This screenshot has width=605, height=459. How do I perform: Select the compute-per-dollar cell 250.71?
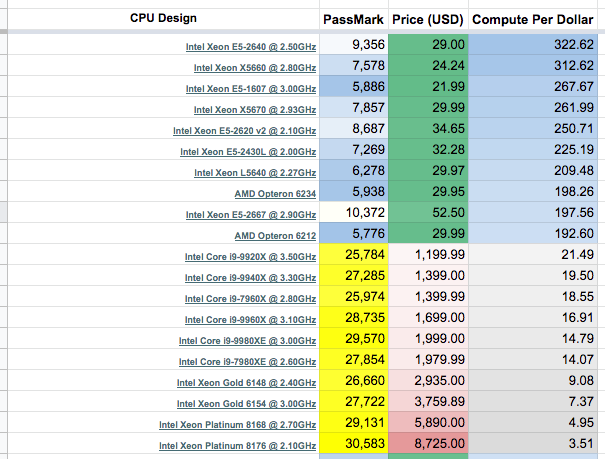[533, 128]
